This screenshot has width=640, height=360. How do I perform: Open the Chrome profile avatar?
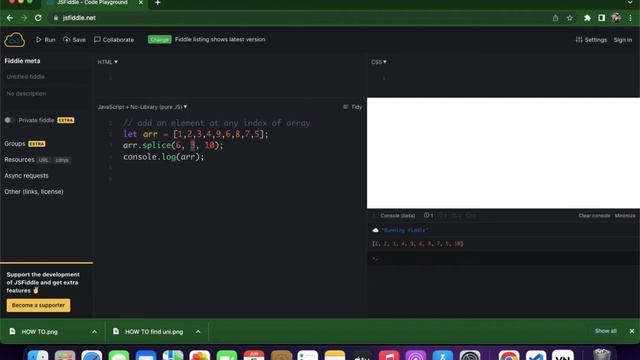[616, 18]
